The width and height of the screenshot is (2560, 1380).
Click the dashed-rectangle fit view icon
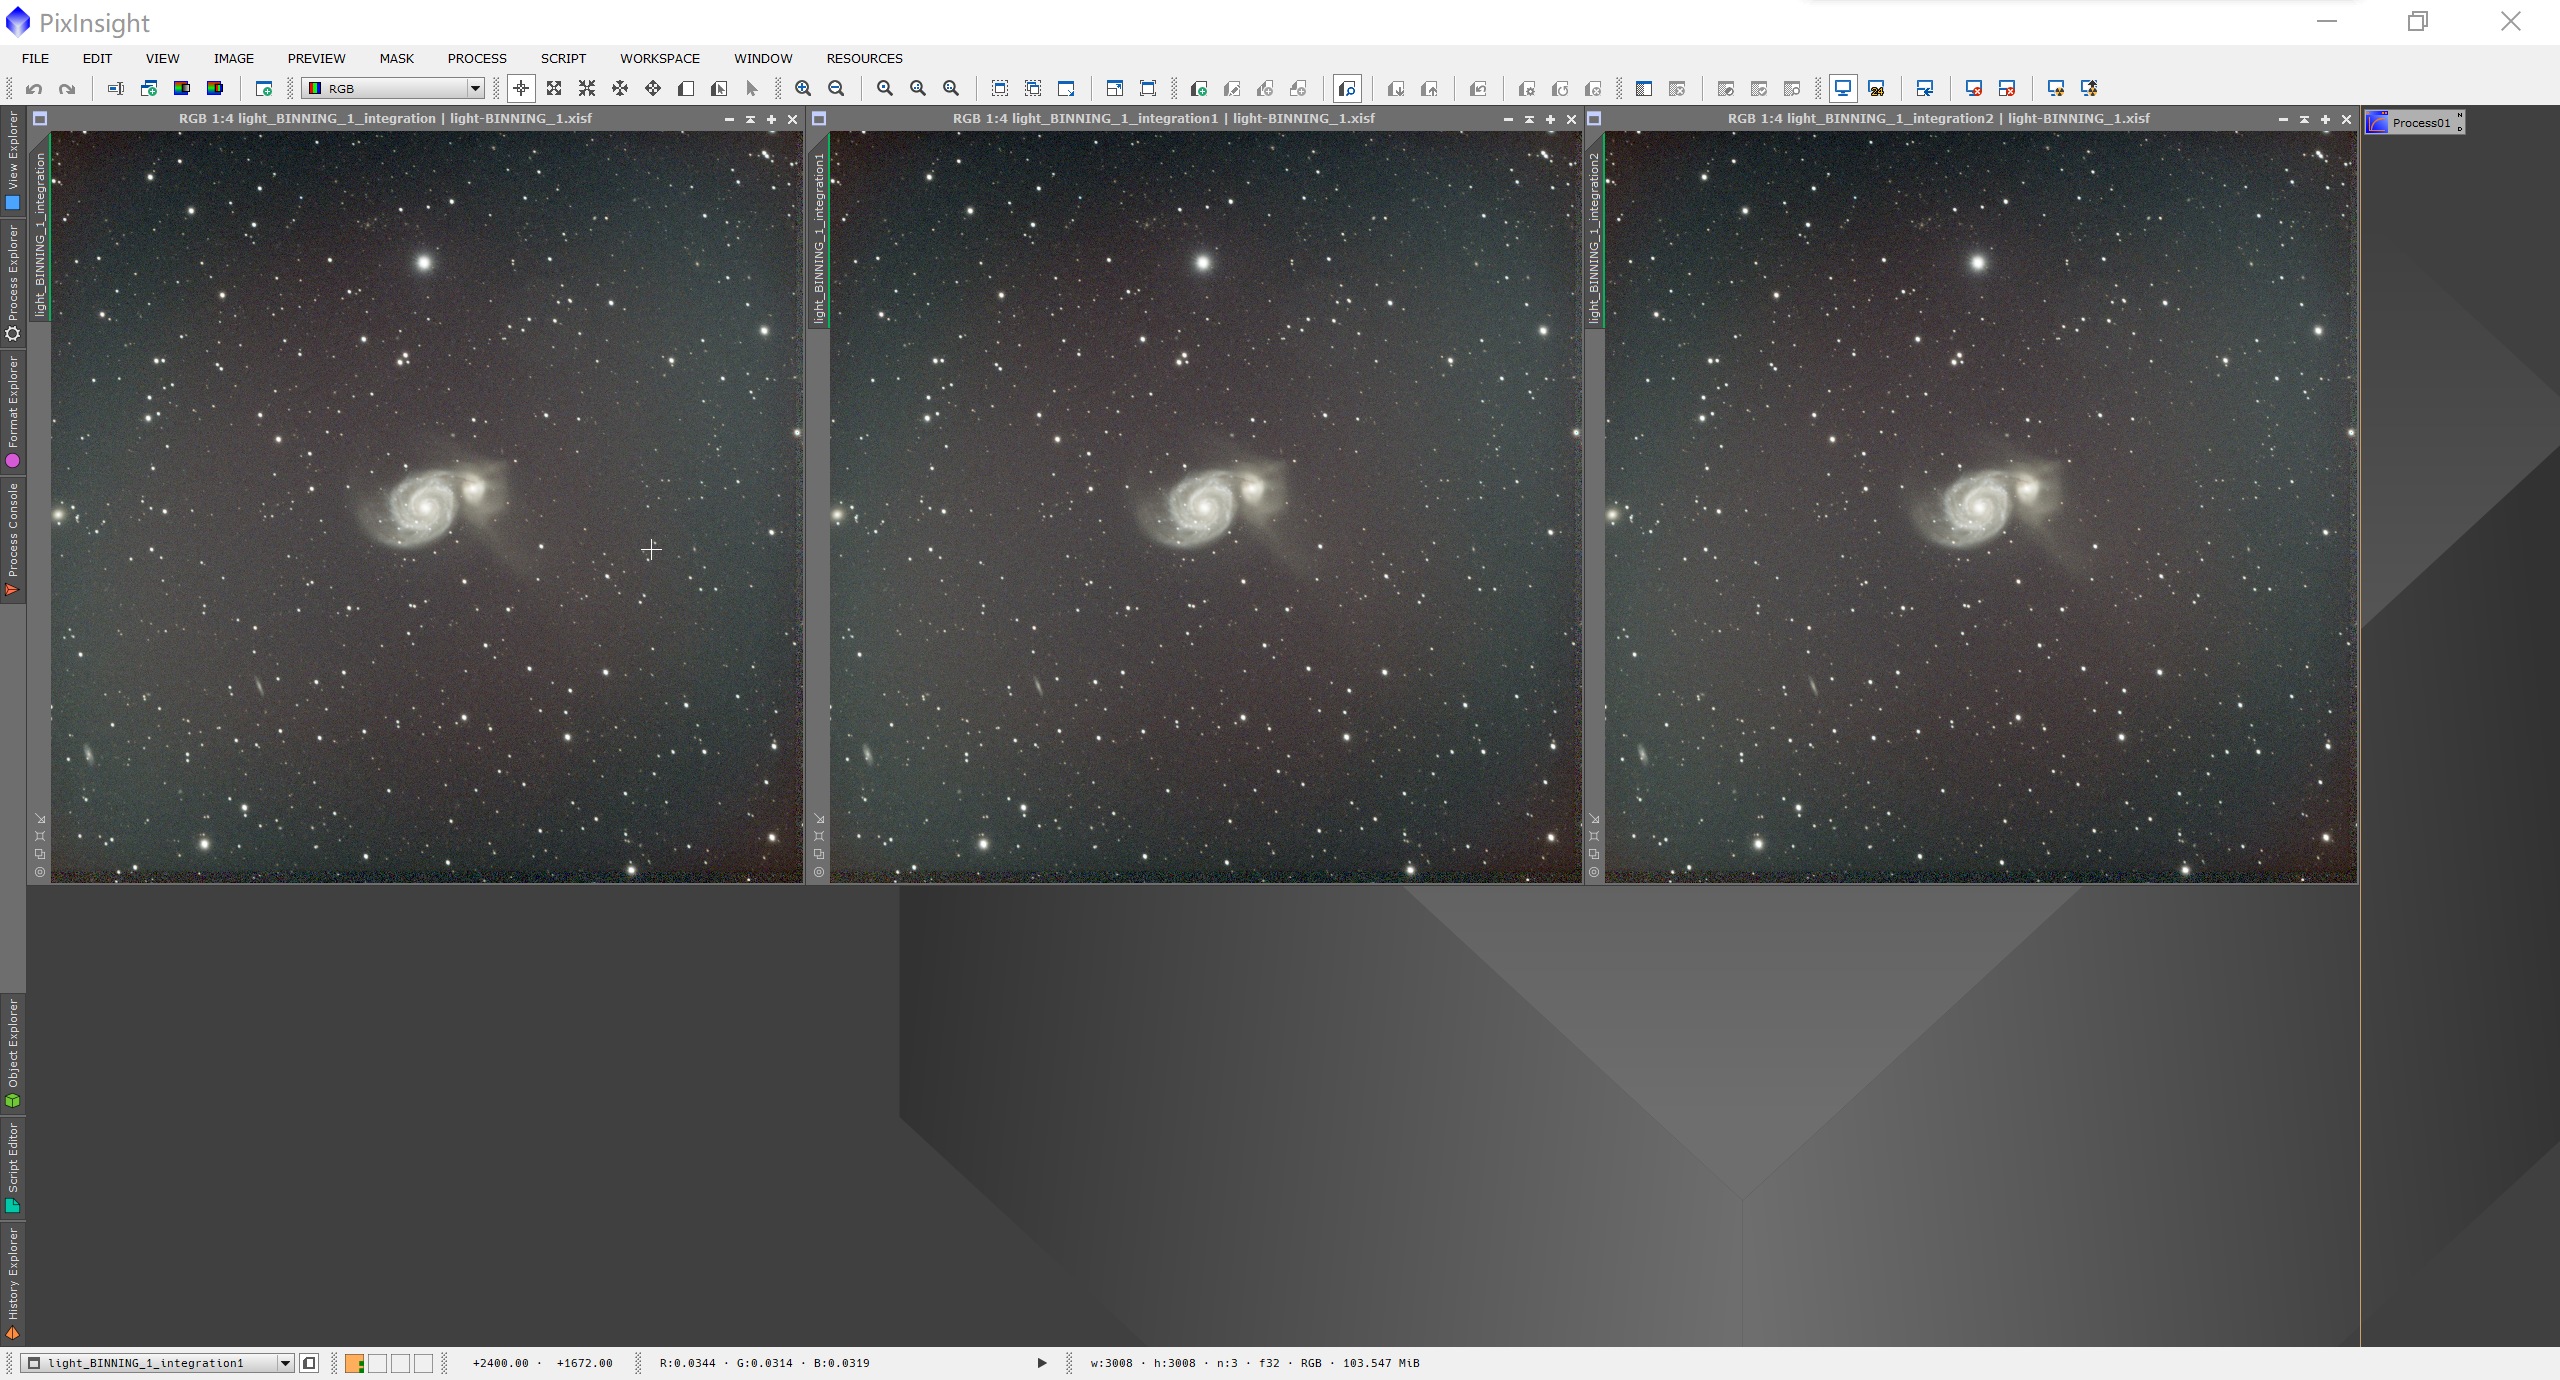(x=1000, y=89)
